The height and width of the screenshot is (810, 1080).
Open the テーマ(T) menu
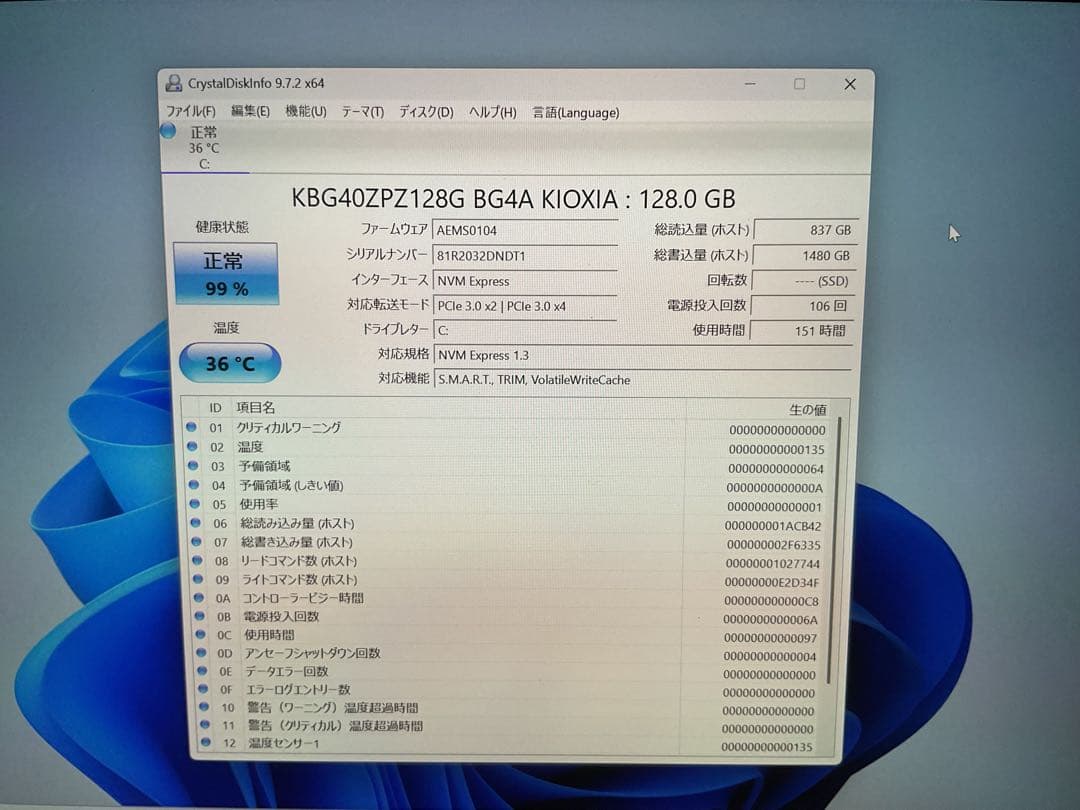(362, 112)
